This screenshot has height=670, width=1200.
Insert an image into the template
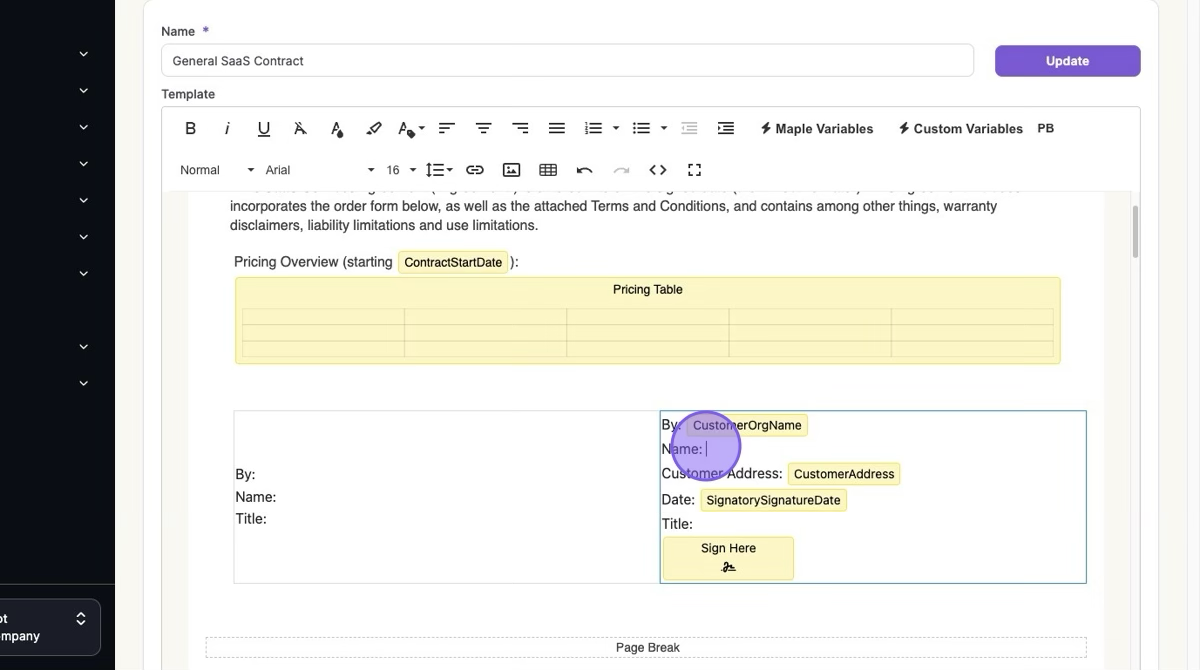(511, 170)
